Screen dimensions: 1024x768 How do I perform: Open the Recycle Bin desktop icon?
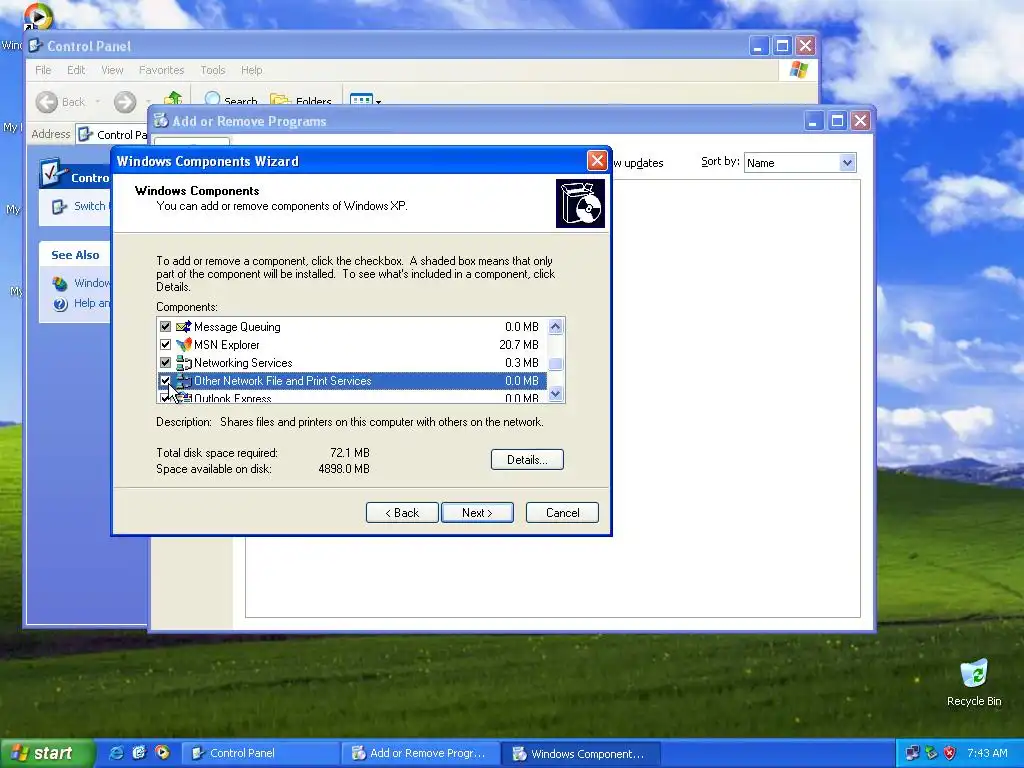pyautogui.click(x=974, y=683)
